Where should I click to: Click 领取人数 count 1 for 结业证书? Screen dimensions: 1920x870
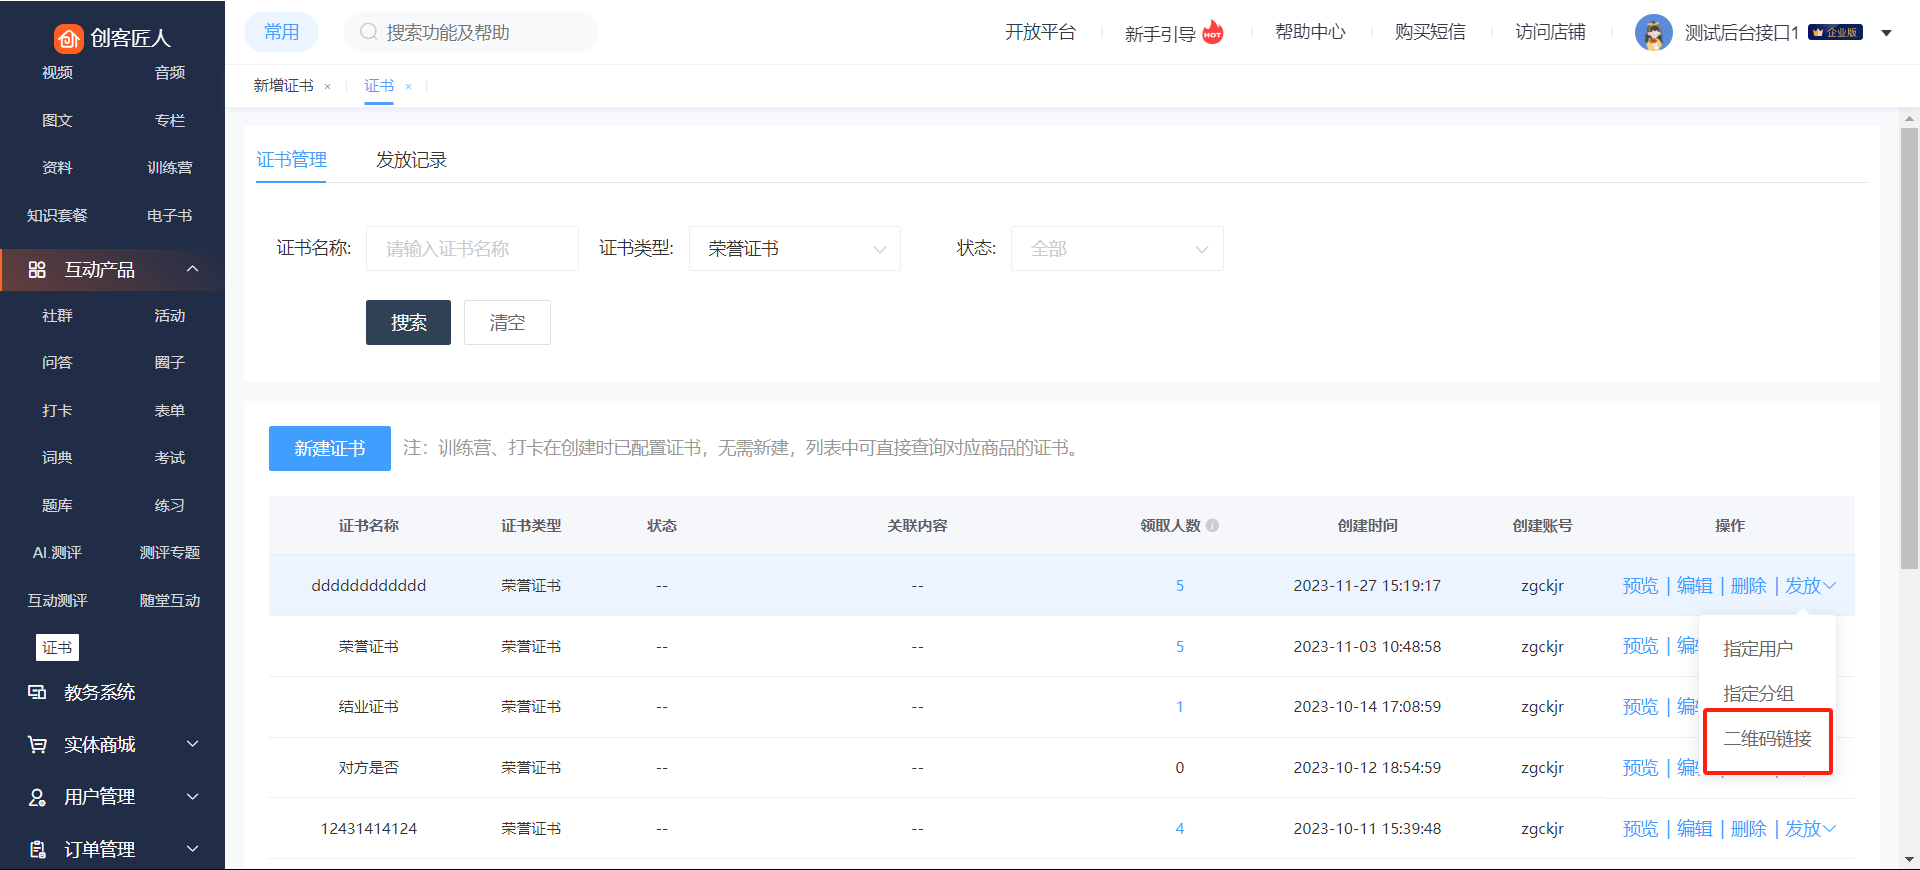(x=1180, y=707)
